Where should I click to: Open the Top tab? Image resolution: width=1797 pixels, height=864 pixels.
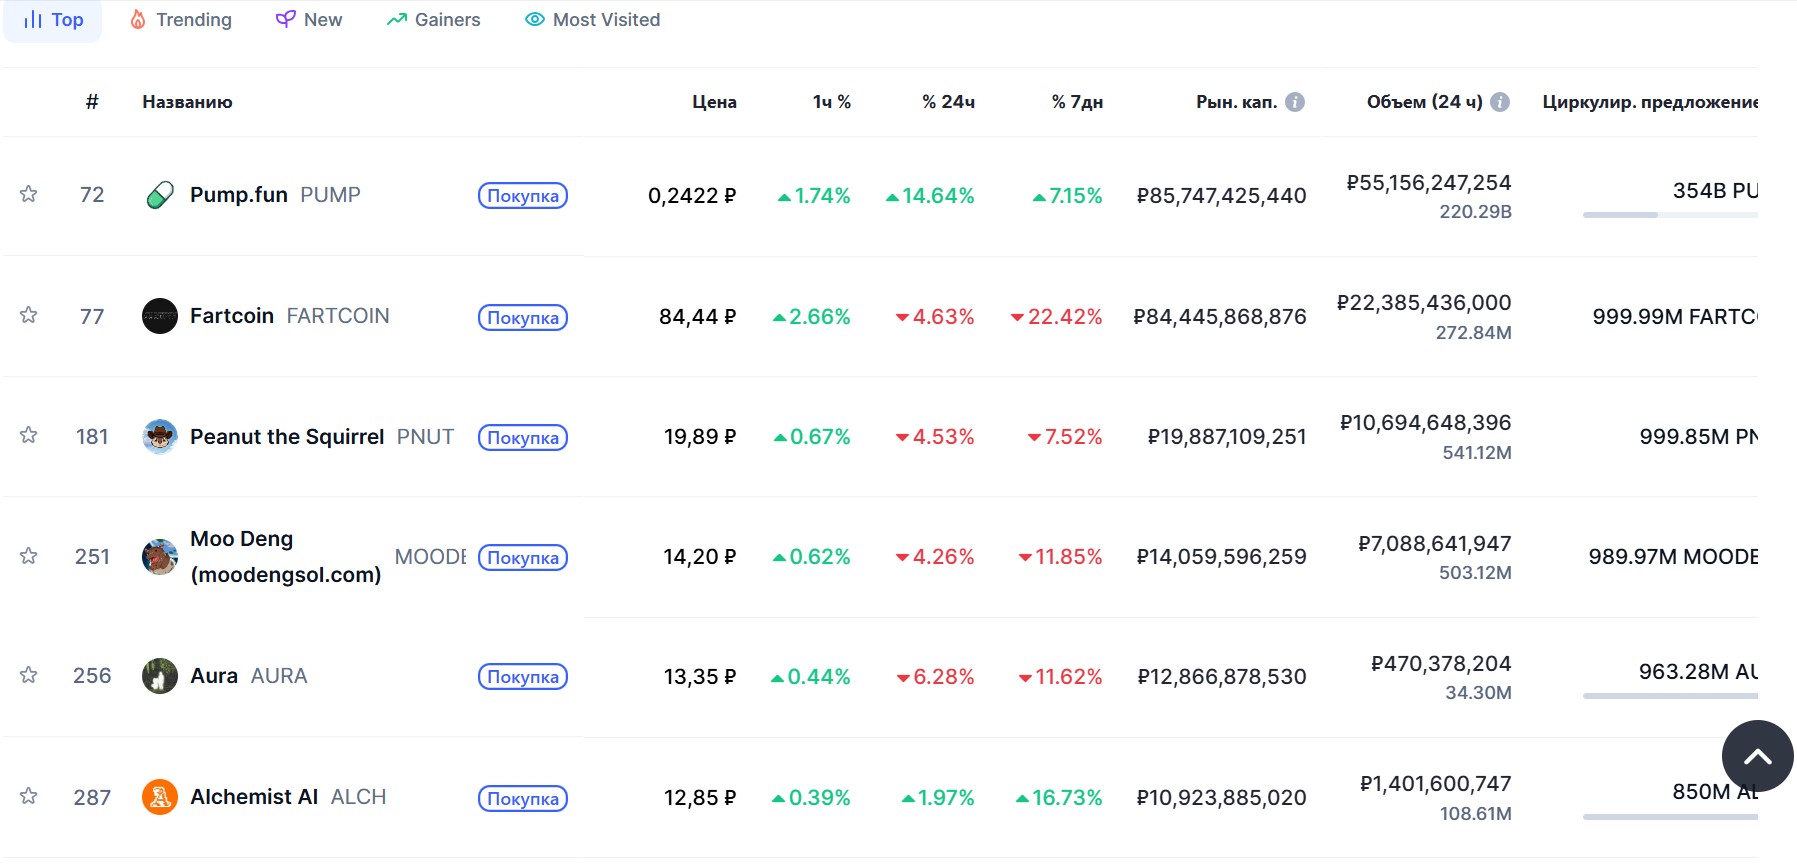tap(53, 20)
